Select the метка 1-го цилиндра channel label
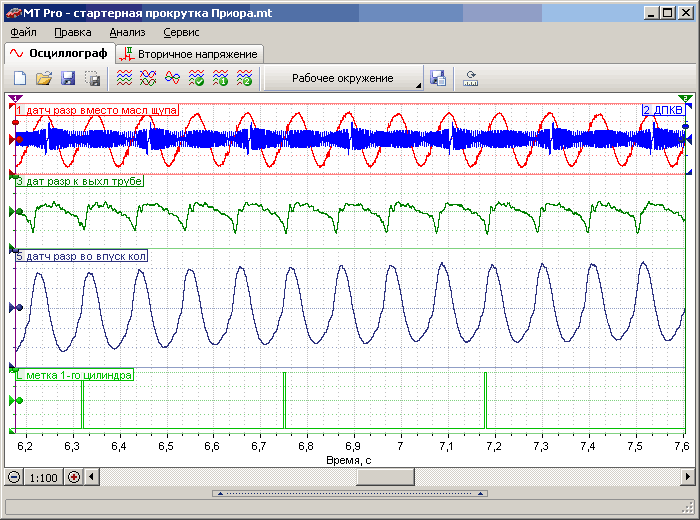700x520 pixels. pos(75,375)
